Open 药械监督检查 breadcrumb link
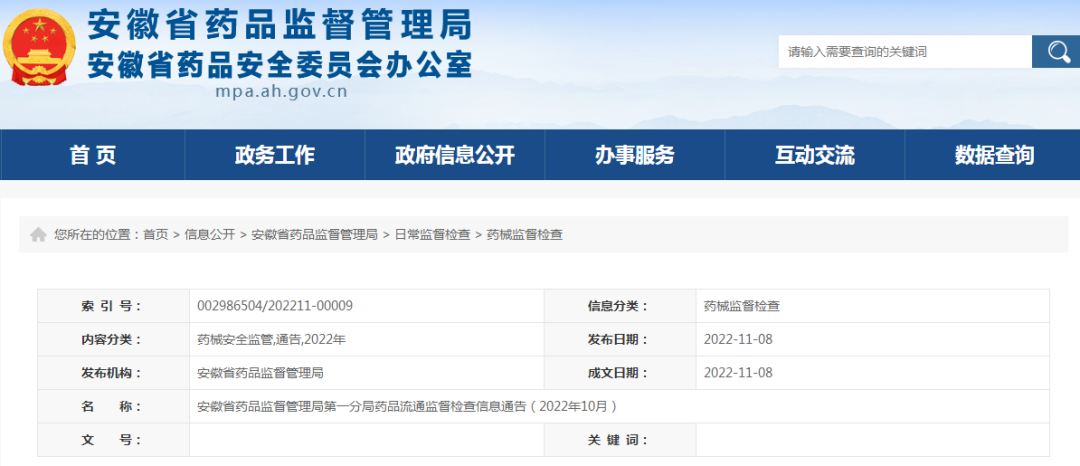 (x=525, y=235)
